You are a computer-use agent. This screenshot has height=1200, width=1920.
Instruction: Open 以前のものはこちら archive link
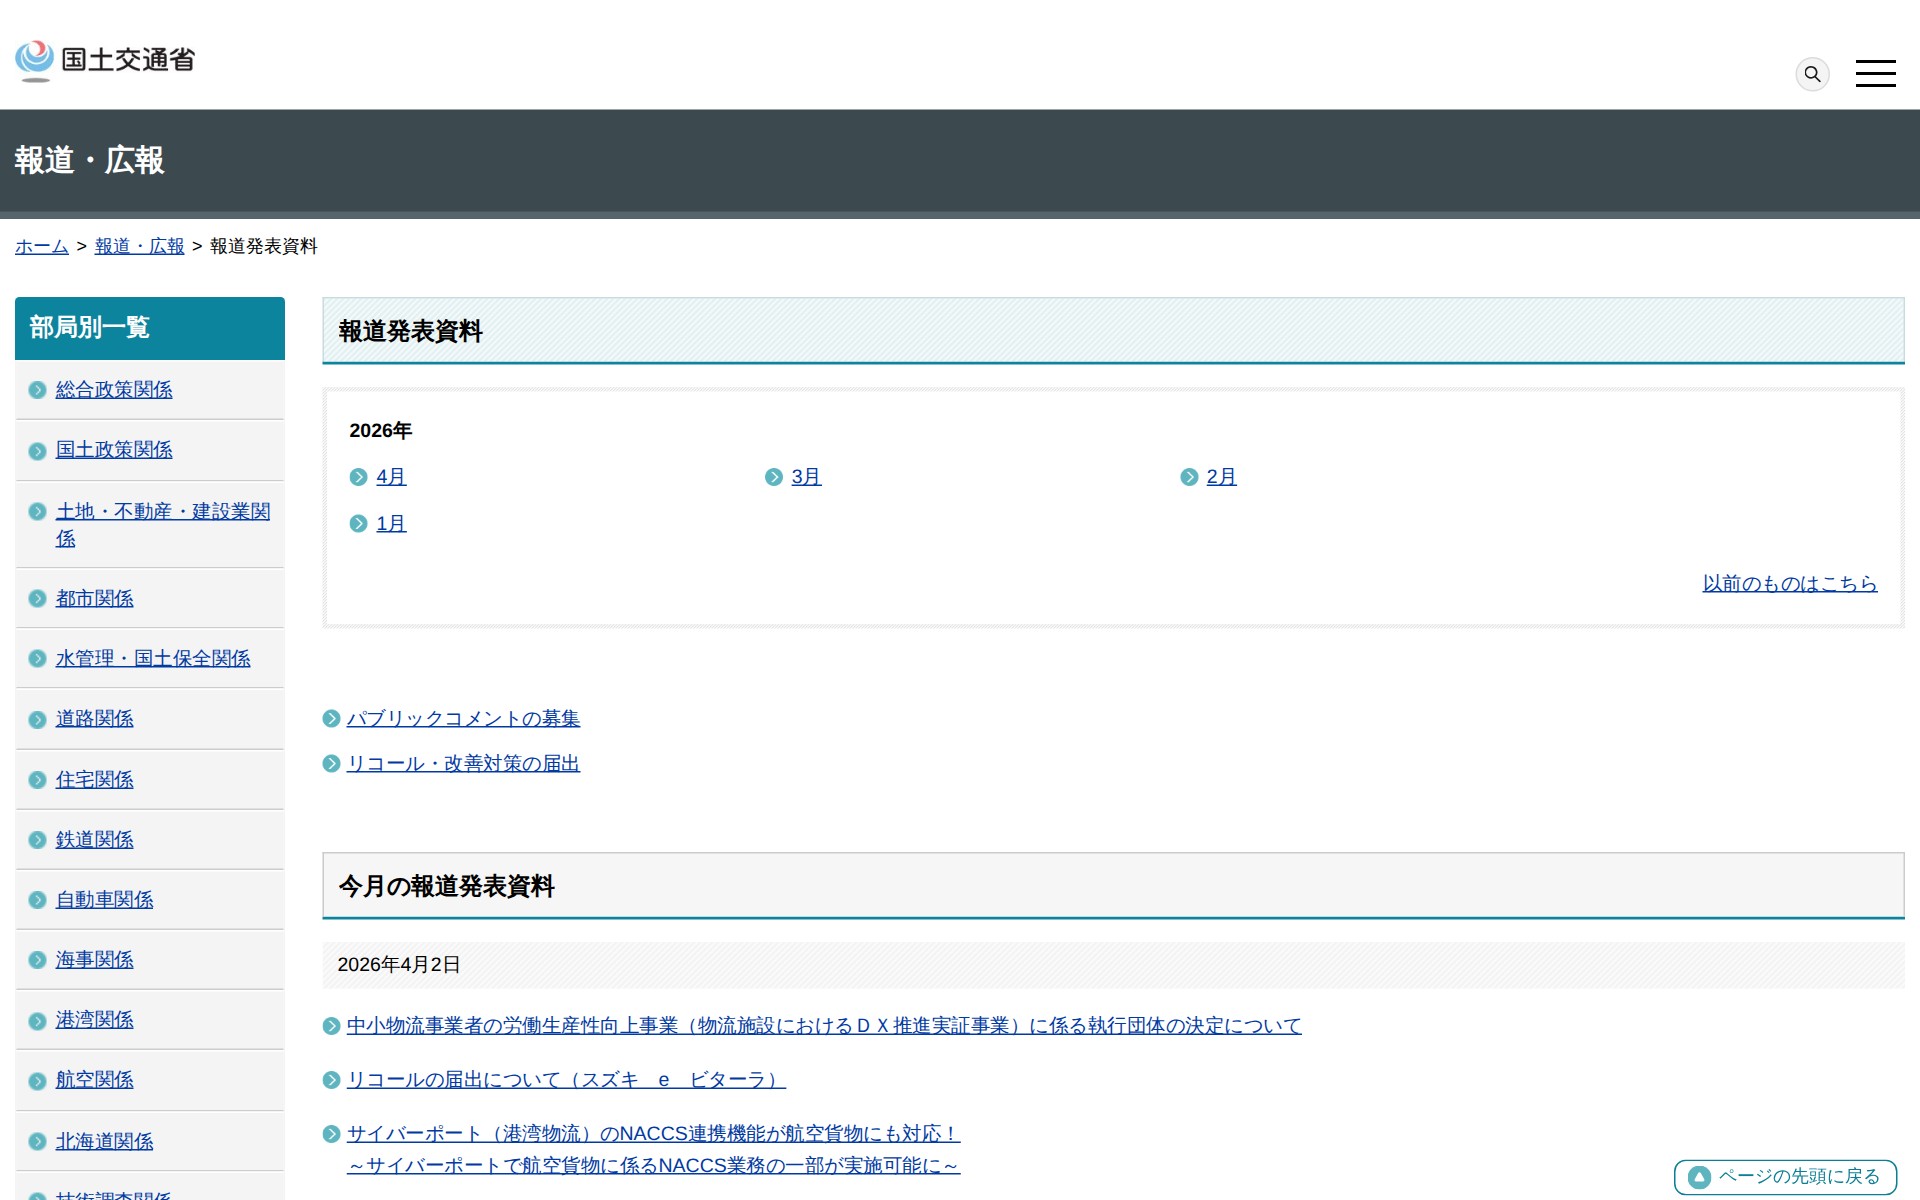[1789, 583]
